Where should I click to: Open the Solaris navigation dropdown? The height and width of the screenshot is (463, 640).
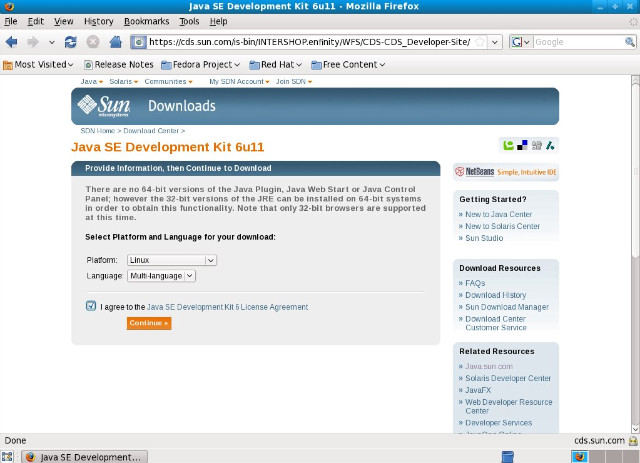(x=124, y=82)
